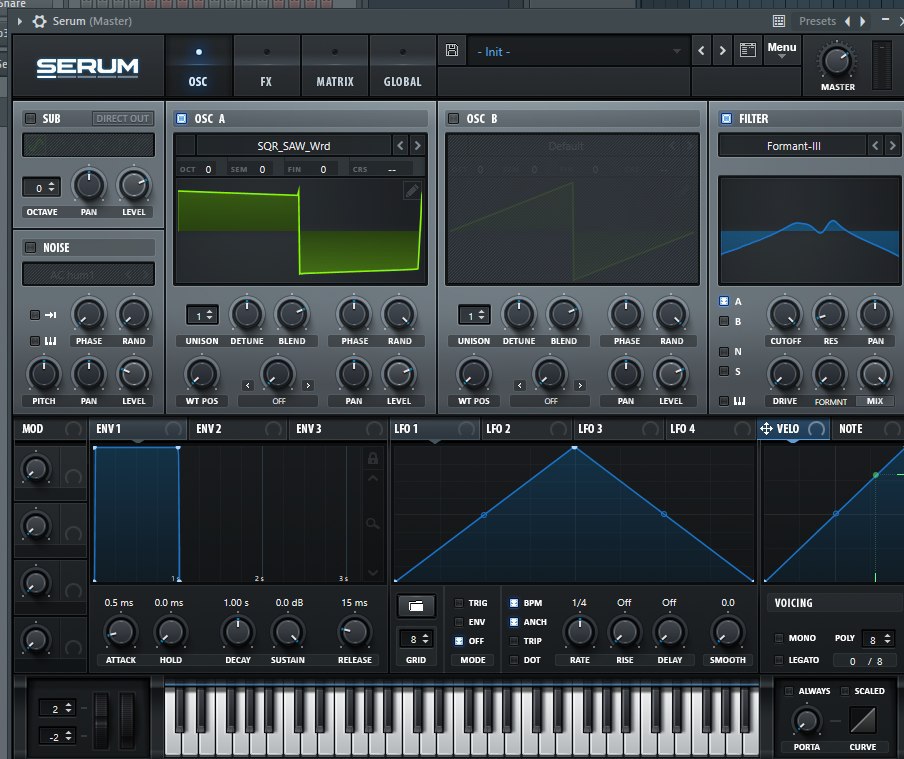The image size is (904, 759).
Task: Enable the SUB oscillator
Action: [x=30, y=118]
